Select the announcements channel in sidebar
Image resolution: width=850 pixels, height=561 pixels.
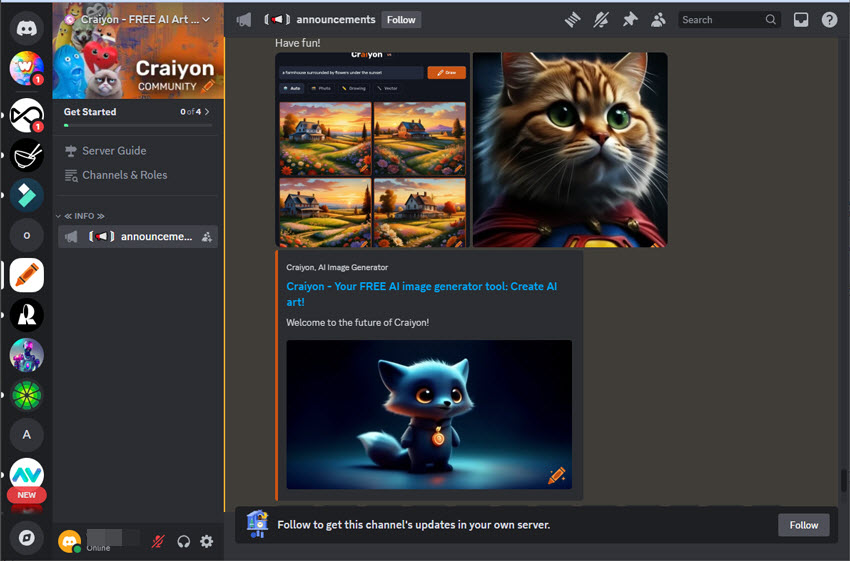point(138,237)
